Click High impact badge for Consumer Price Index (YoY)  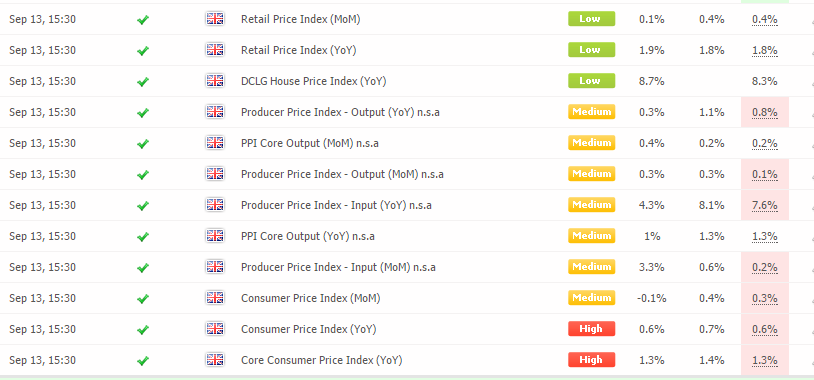coord(591,329)
